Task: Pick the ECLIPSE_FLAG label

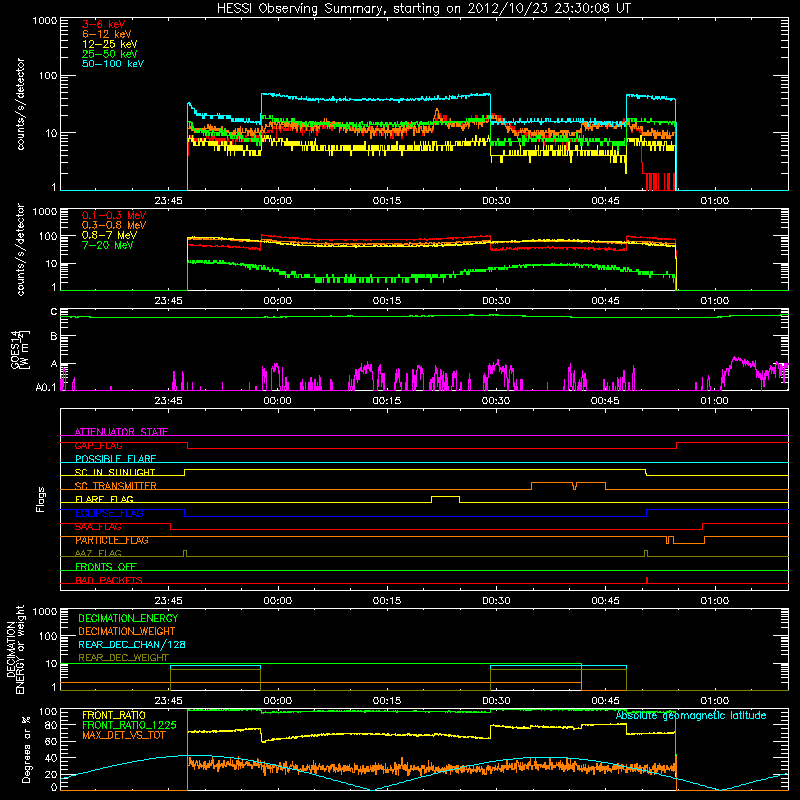Action: pos(109,513)
